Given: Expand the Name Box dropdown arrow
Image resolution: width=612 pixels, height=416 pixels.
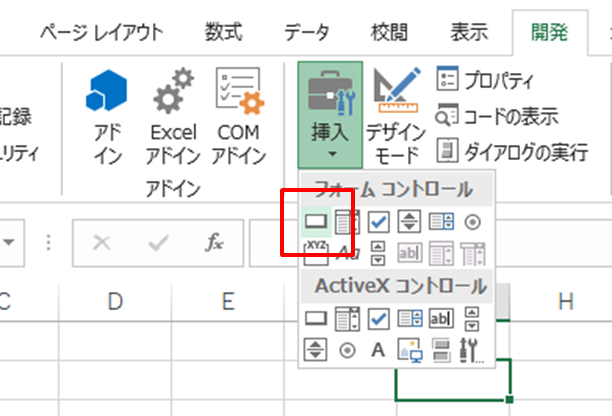Looking at the screenshot, I should click(9, 242).
